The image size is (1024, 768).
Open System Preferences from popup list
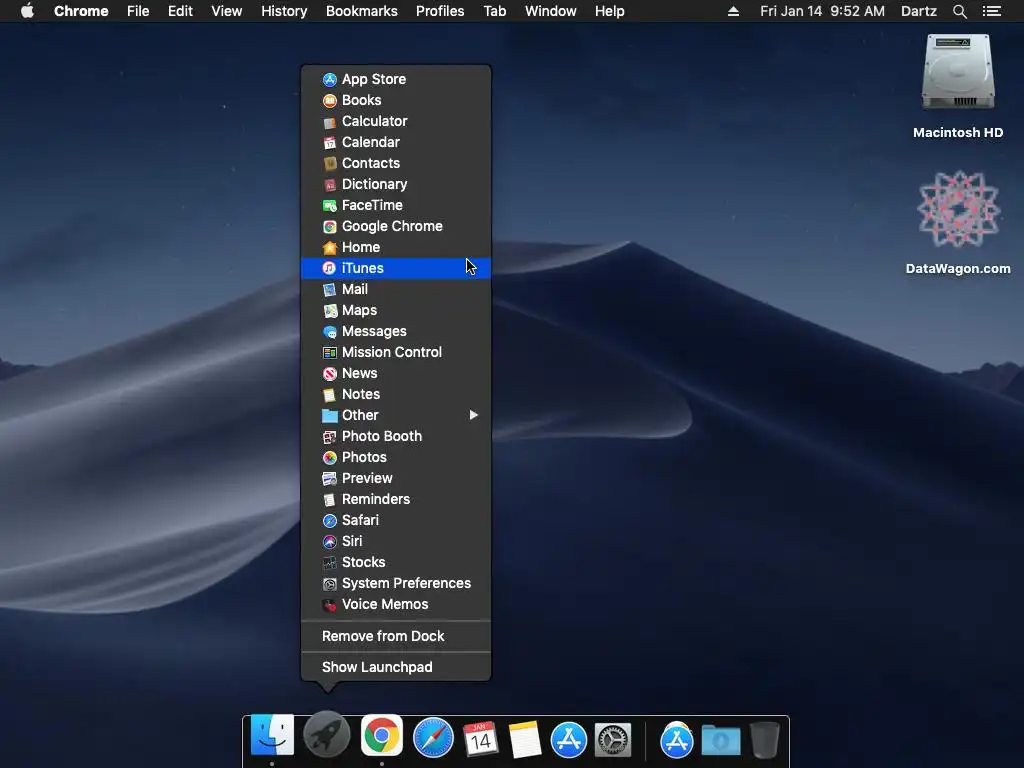tap(396, 583)
